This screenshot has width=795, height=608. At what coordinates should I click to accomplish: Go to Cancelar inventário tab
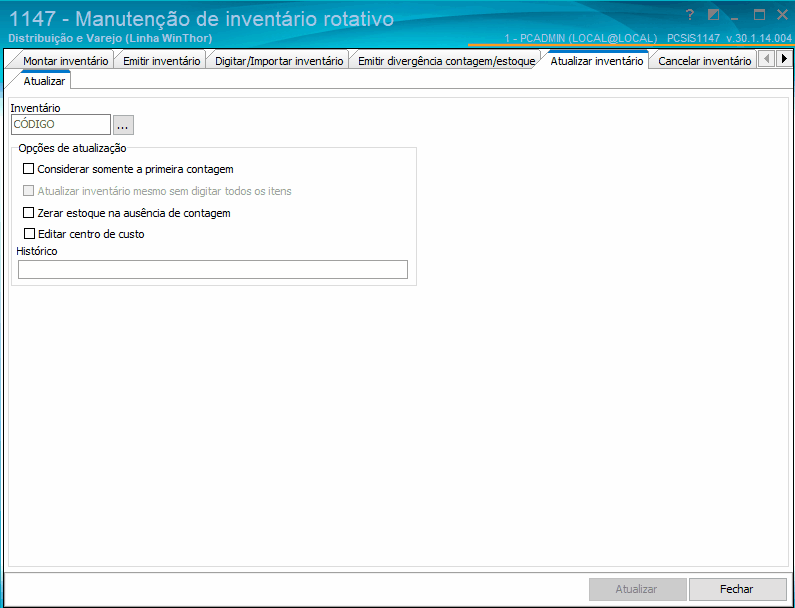click(x=705, y=61)
